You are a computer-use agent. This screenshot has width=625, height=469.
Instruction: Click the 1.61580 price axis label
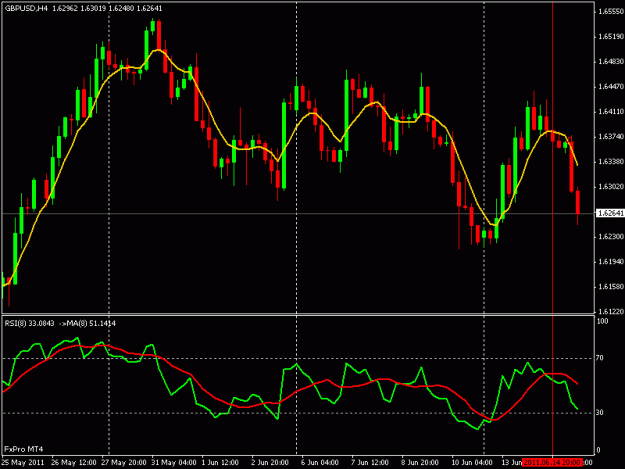[611, 287]
